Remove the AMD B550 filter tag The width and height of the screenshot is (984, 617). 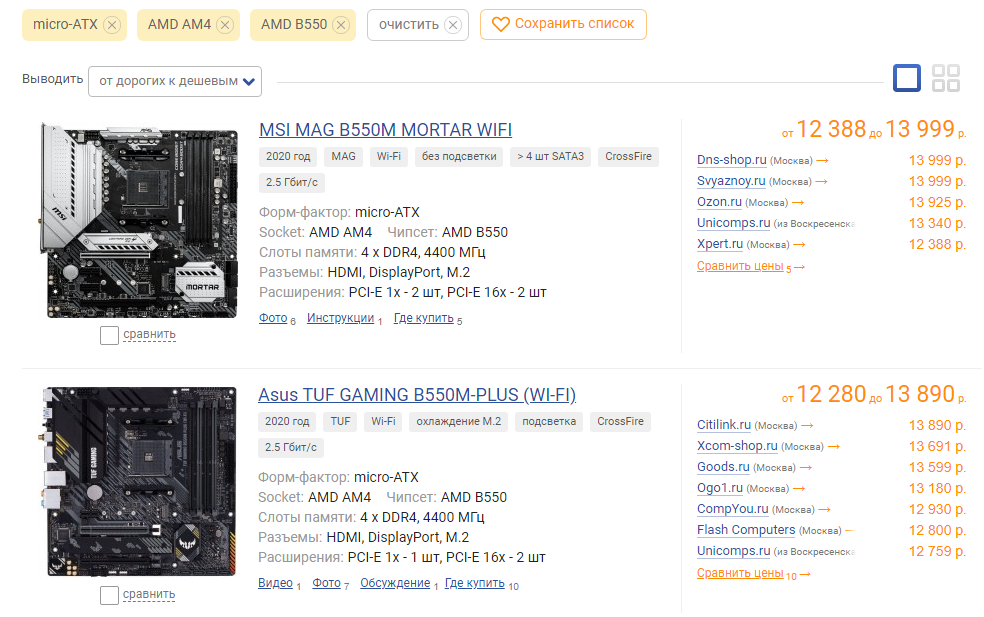pos(341,25)
